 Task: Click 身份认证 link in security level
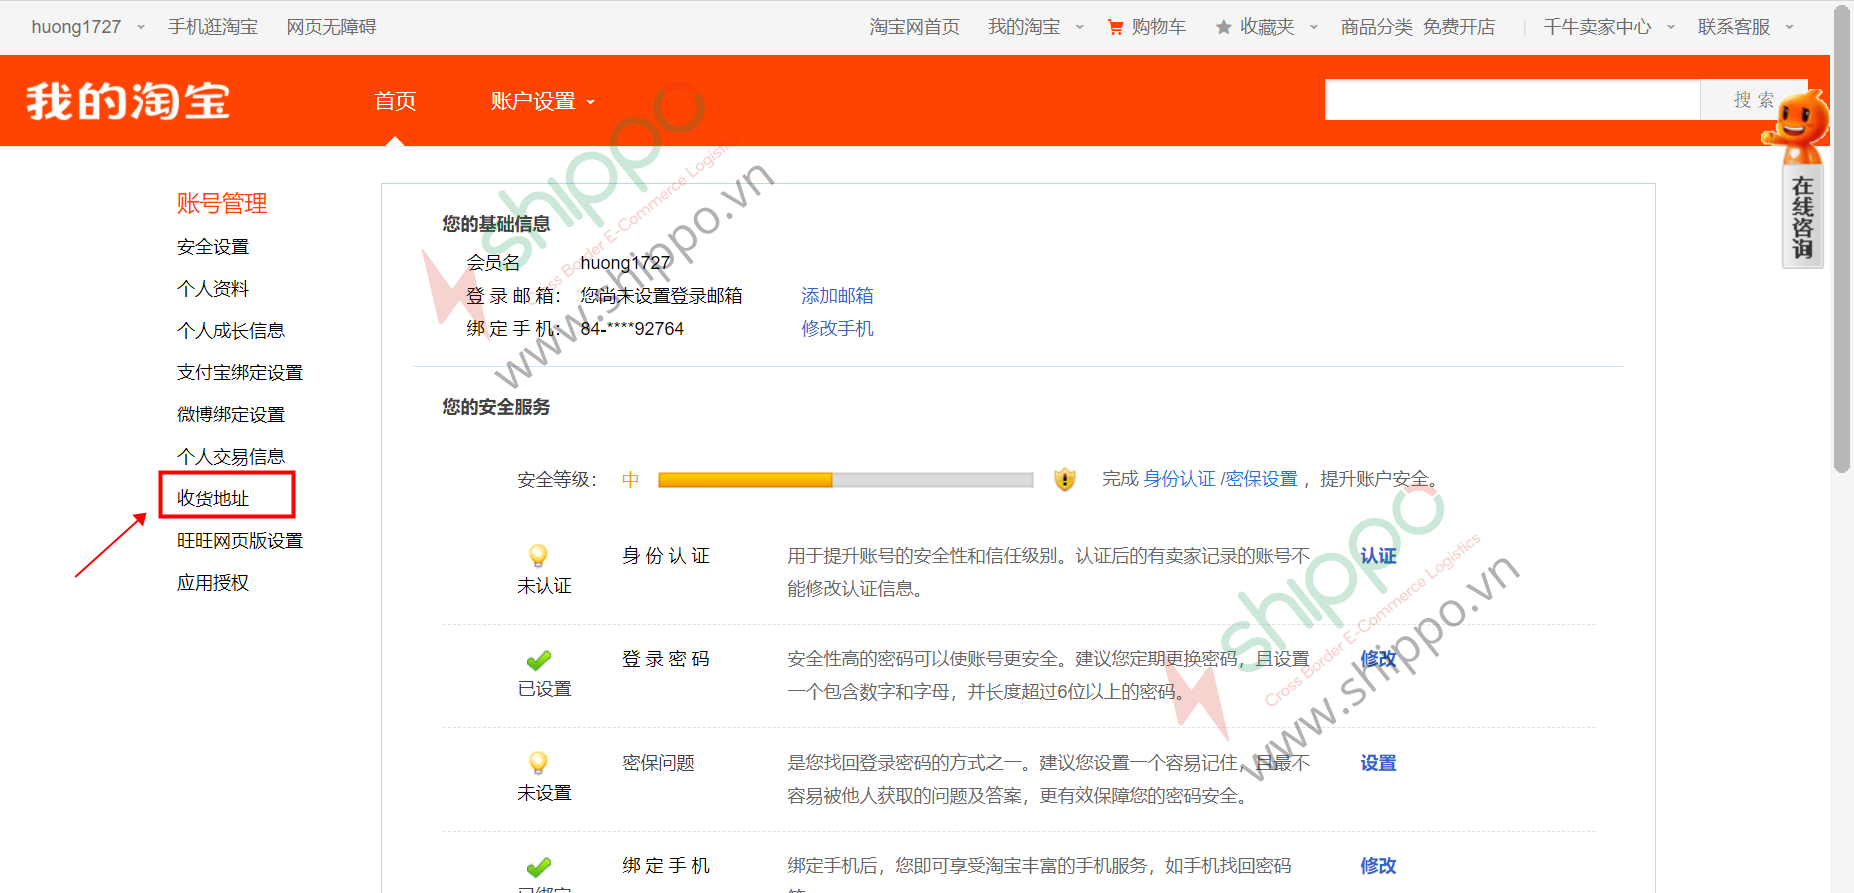pos(1179,479)
